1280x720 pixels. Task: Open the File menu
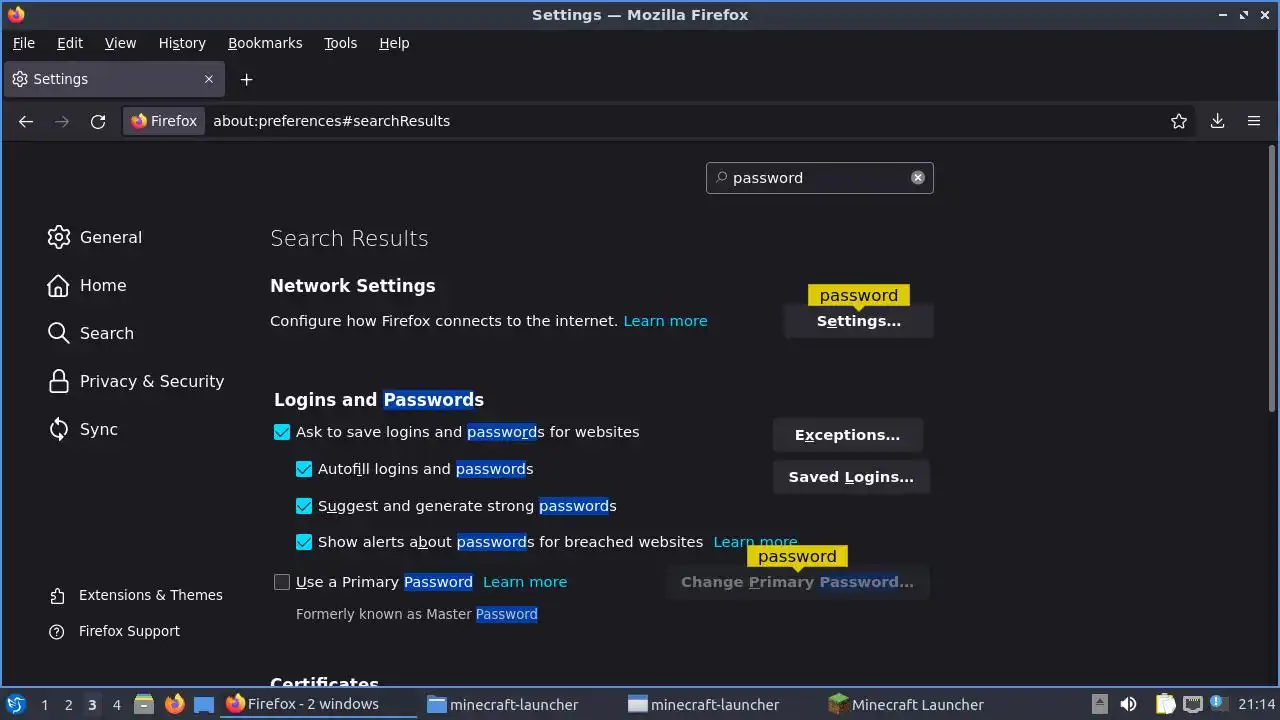[x=24, y=43]
